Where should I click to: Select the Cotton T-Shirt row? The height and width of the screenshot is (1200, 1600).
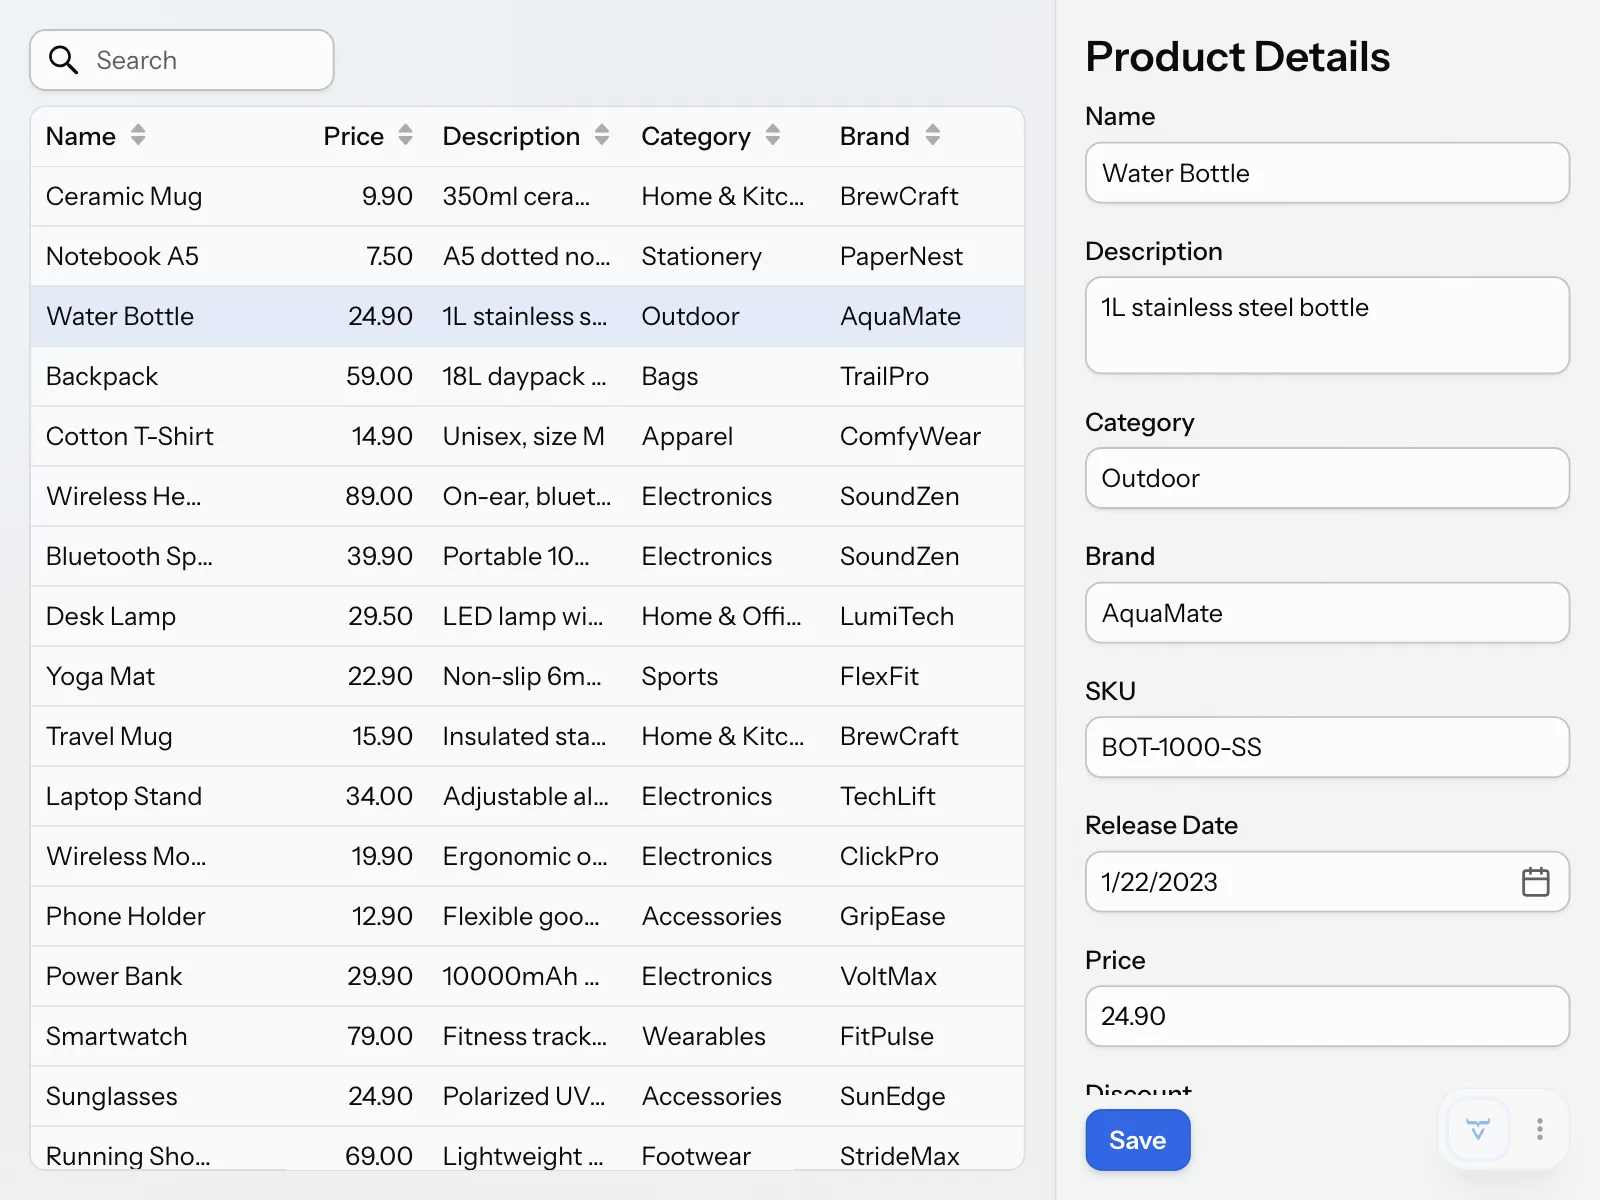(x=527, y=436)
